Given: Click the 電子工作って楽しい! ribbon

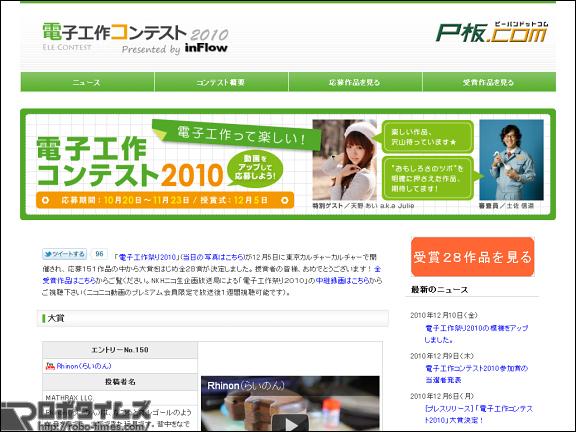Looking at the screenshot, I should coord(237,135).
